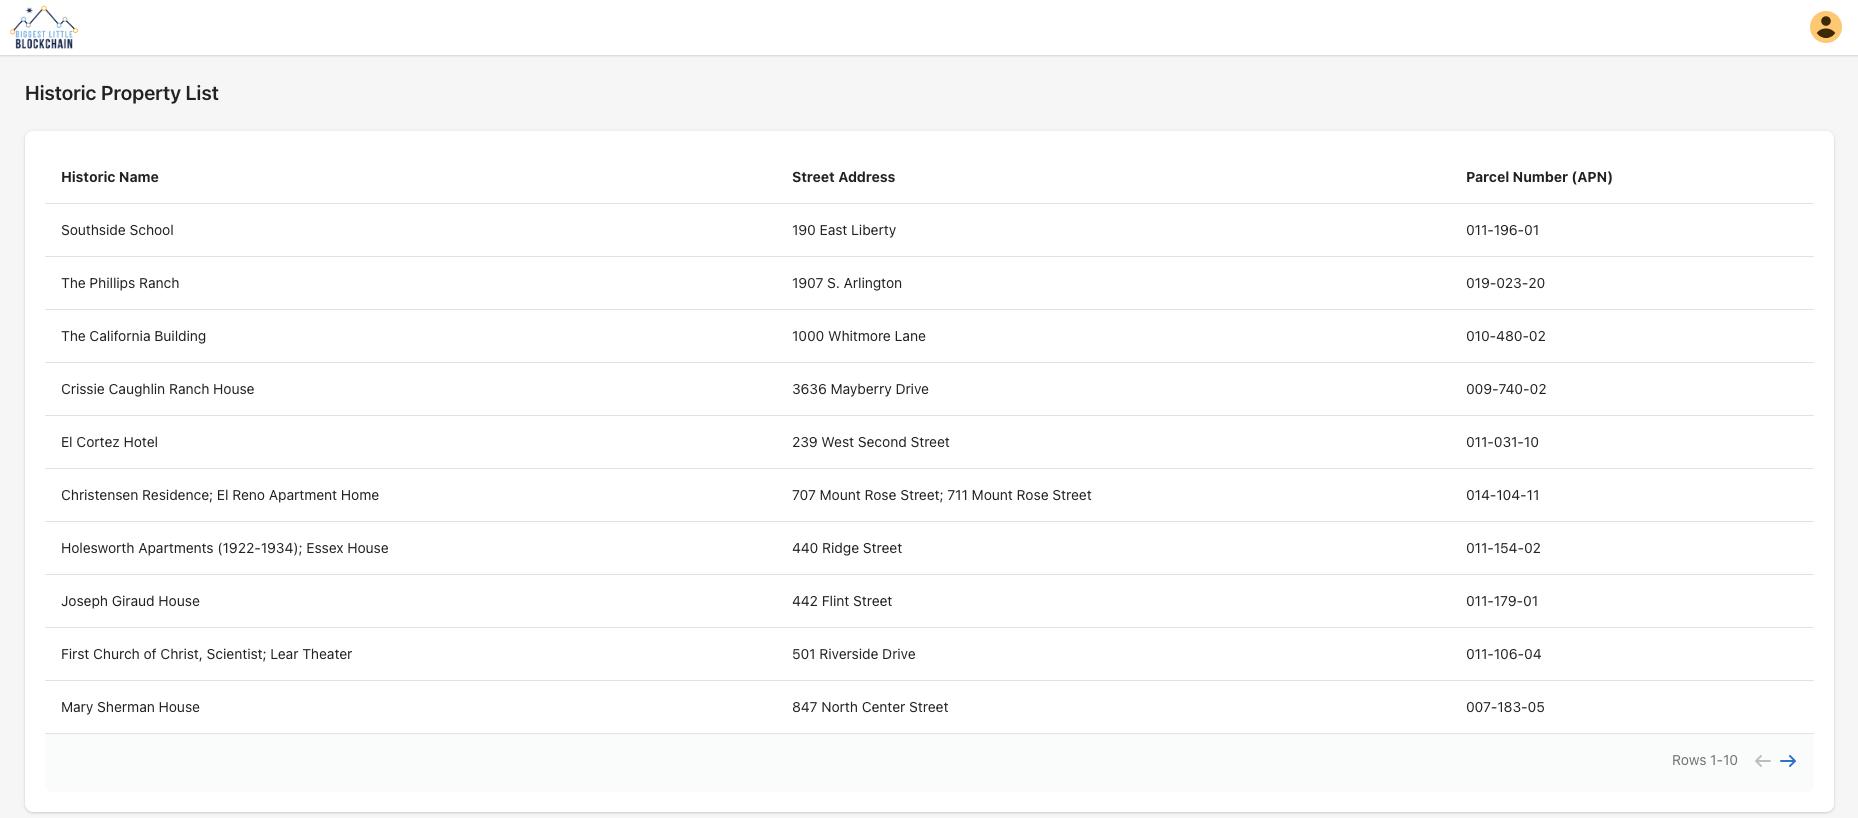
Task: Click the previous page arrow
Action: point(1762,761)
